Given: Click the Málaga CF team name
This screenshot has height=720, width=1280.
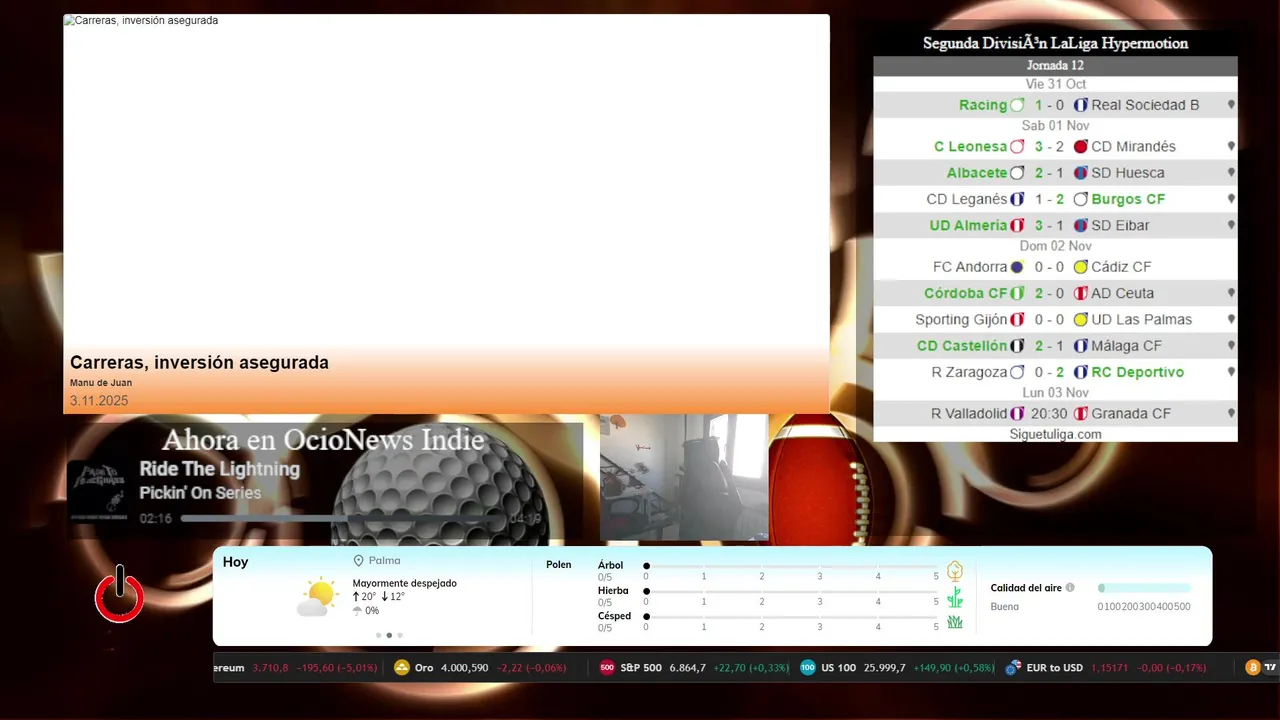Looking at the screenshot, I should [1126, 346].
